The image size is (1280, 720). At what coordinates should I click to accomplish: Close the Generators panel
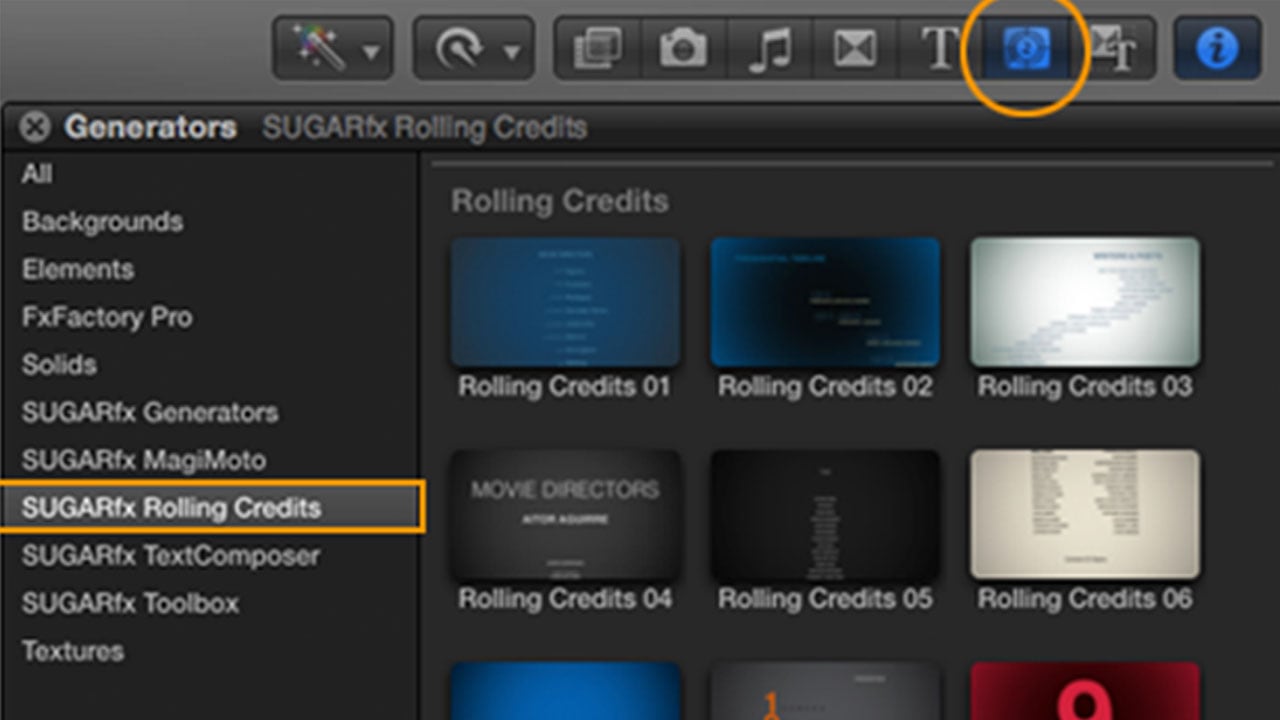35,128
